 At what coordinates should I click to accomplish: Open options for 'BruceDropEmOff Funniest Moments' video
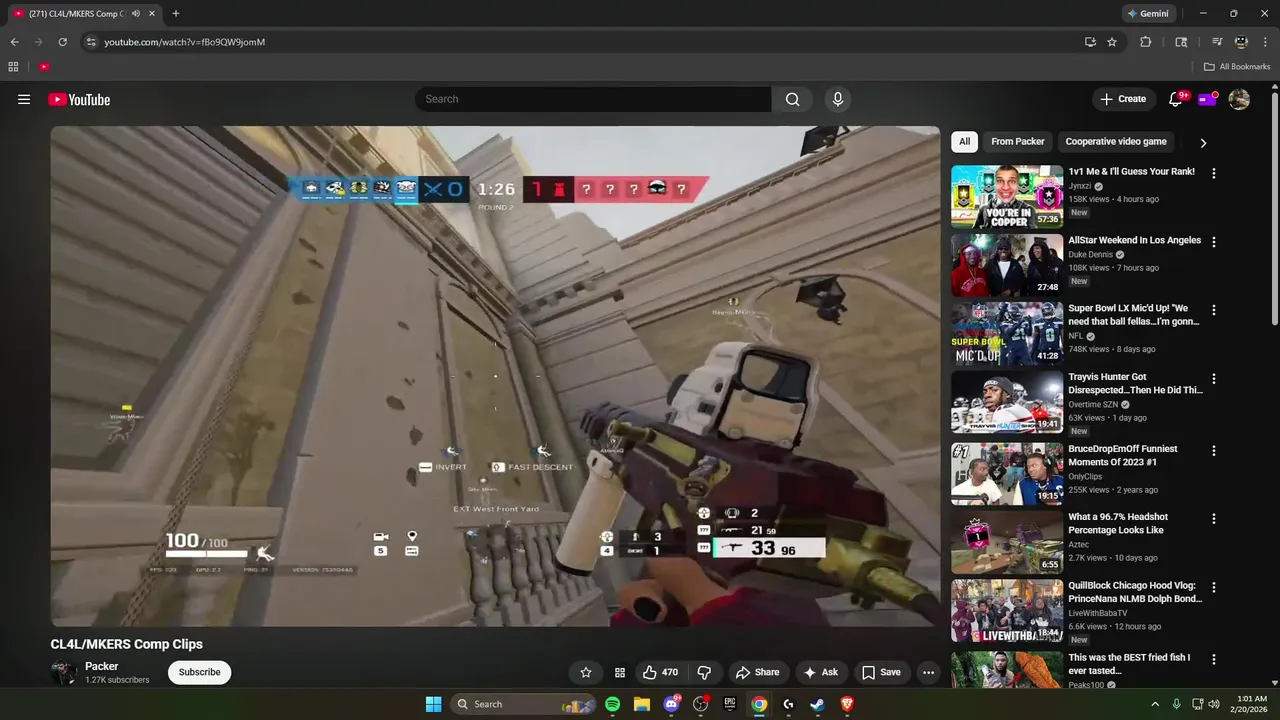pyautogui.click(x=1214, y=451)
